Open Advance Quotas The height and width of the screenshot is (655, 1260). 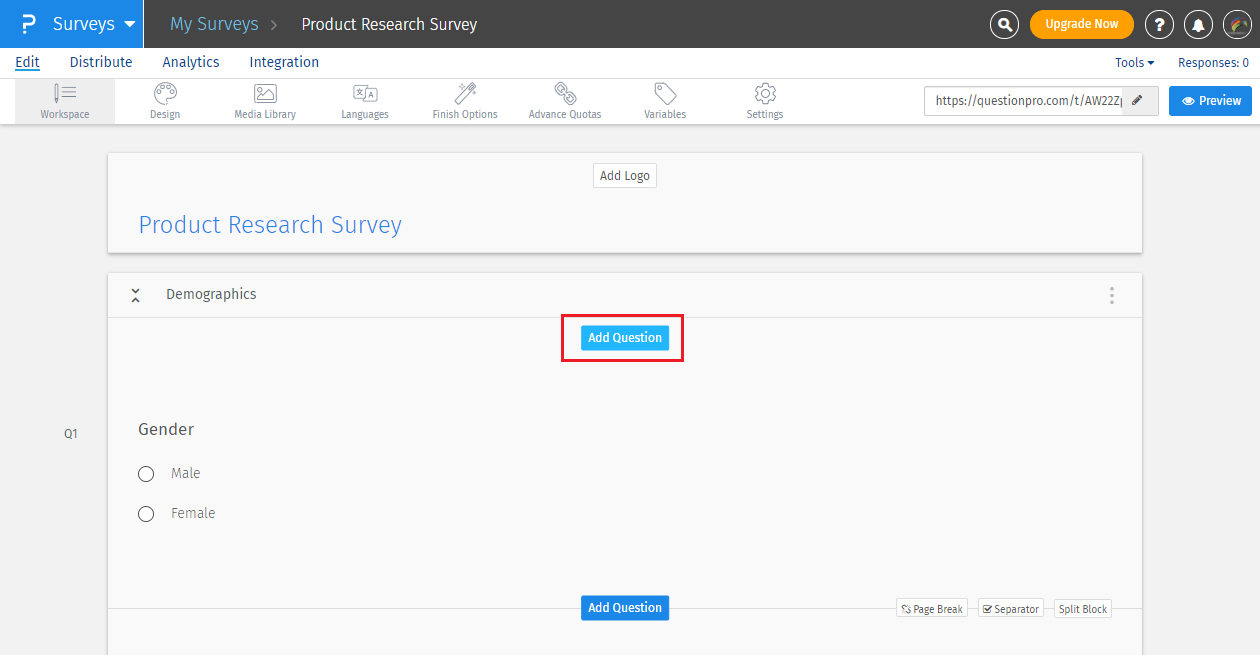pyautogui.click(x=564, y=100)
